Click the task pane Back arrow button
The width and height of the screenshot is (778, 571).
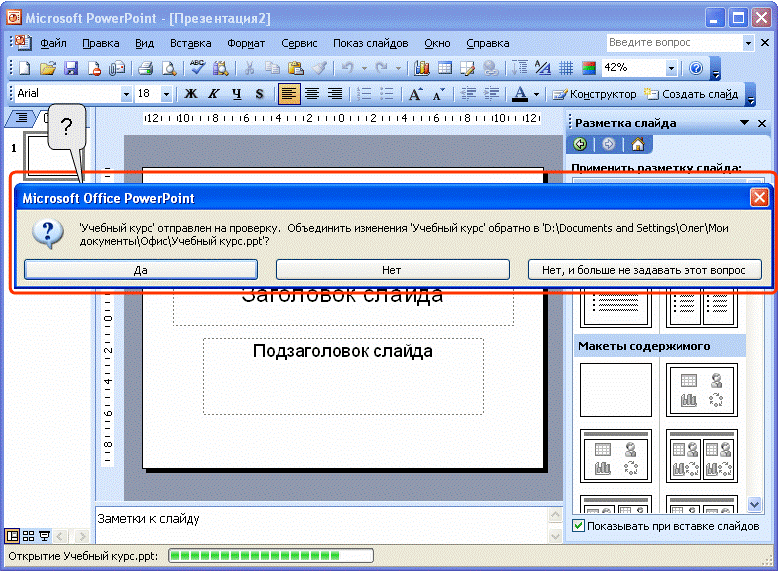580,144
